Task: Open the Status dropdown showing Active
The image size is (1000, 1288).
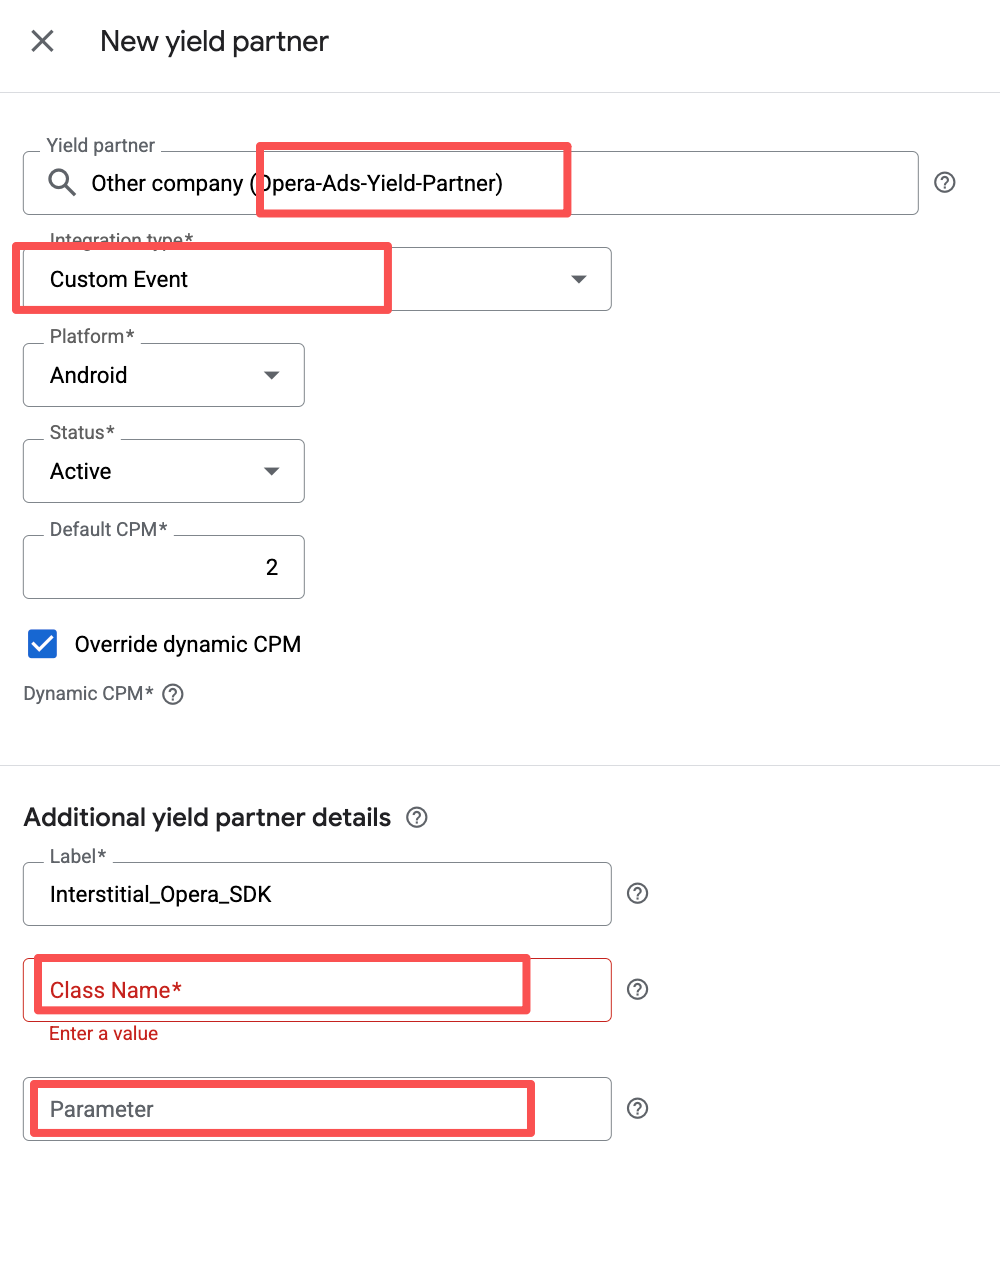Action: click(164, 471)
